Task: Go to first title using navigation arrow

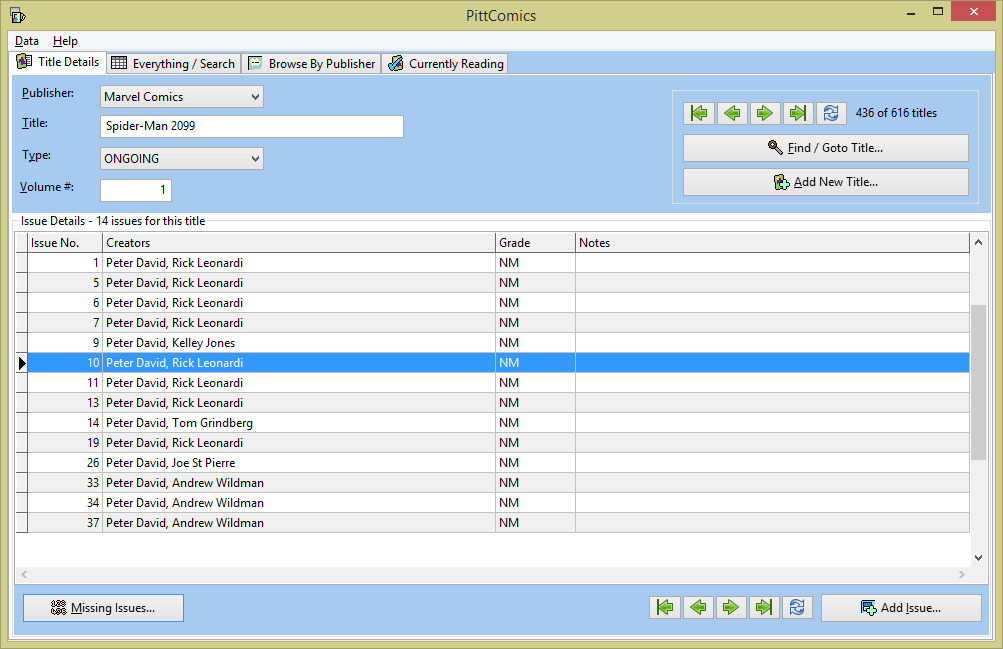Action: click(699, 113)
